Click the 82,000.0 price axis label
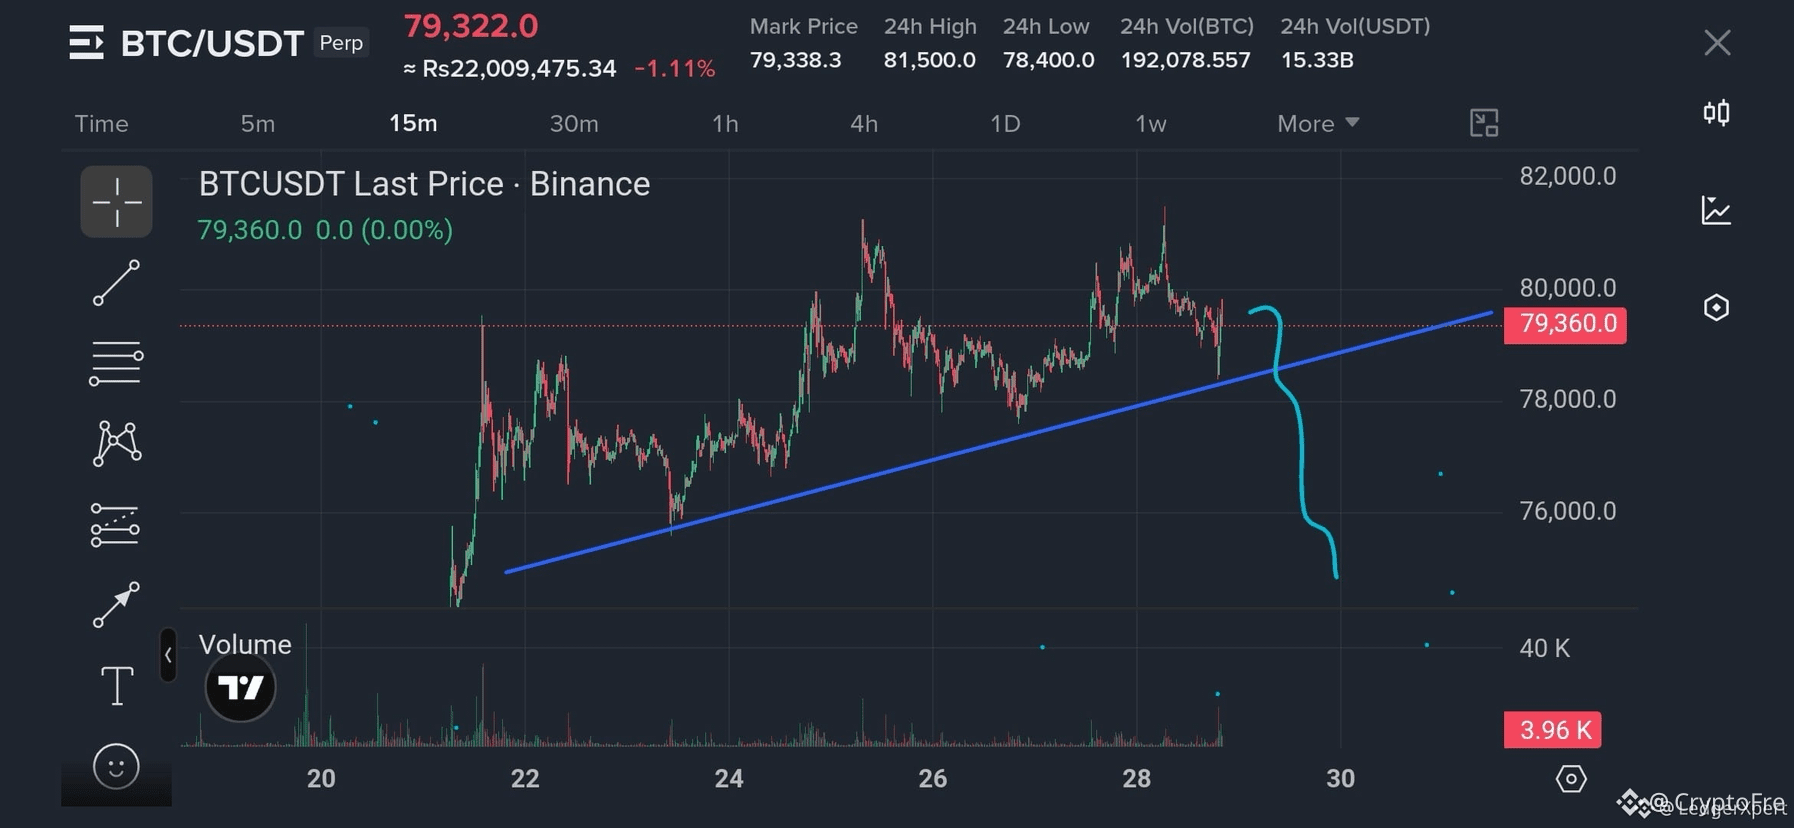The height and width of the screenshot is (828, 1794). click(1568, 176)
